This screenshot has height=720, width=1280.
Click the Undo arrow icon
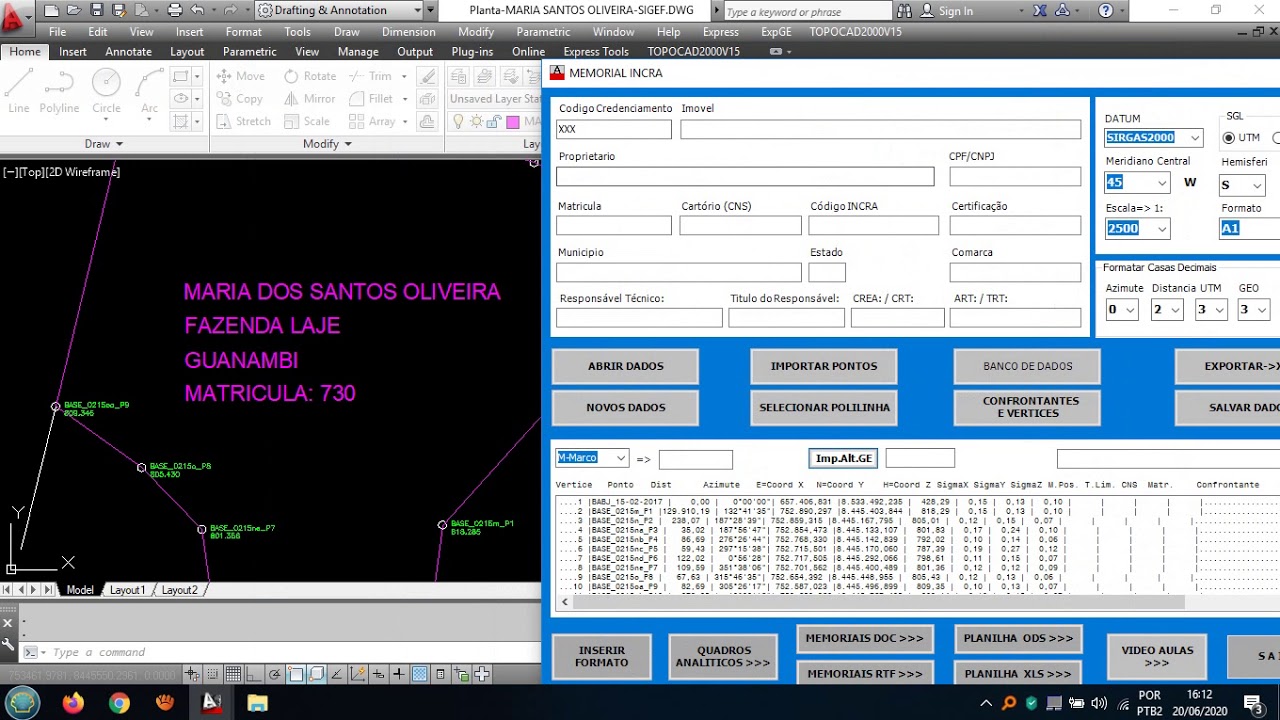coord(198,10)
